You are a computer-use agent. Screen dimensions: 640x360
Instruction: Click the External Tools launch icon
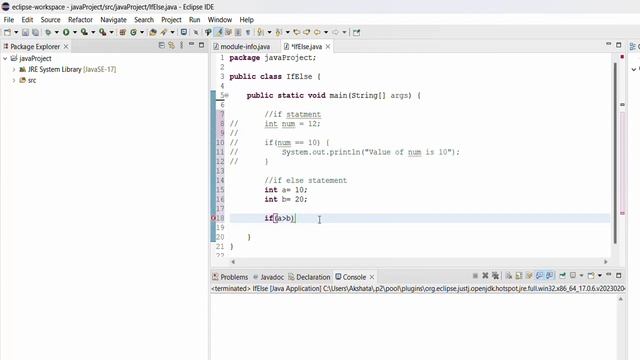click(x=102, y=32)
